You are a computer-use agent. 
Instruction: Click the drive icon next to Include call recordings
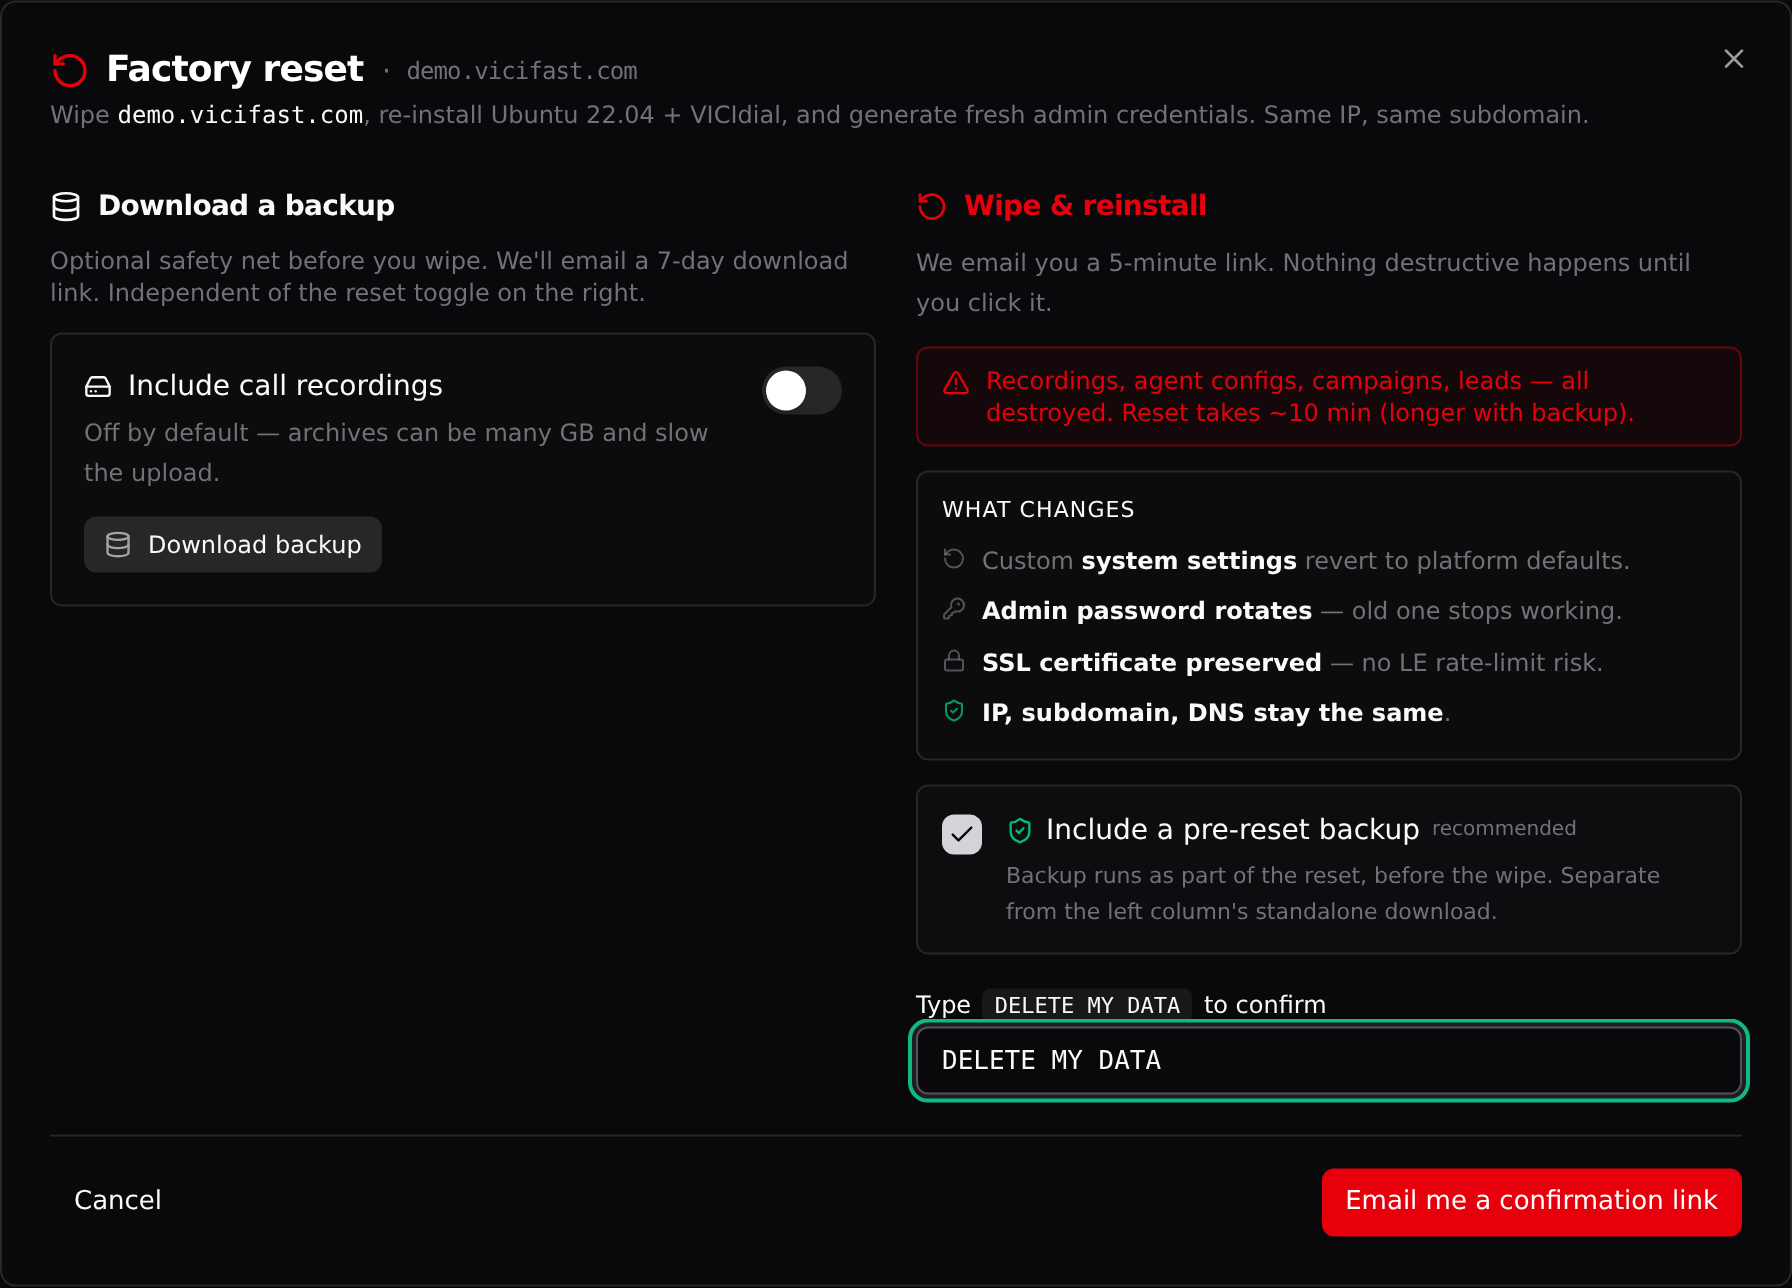coord(98,386)
